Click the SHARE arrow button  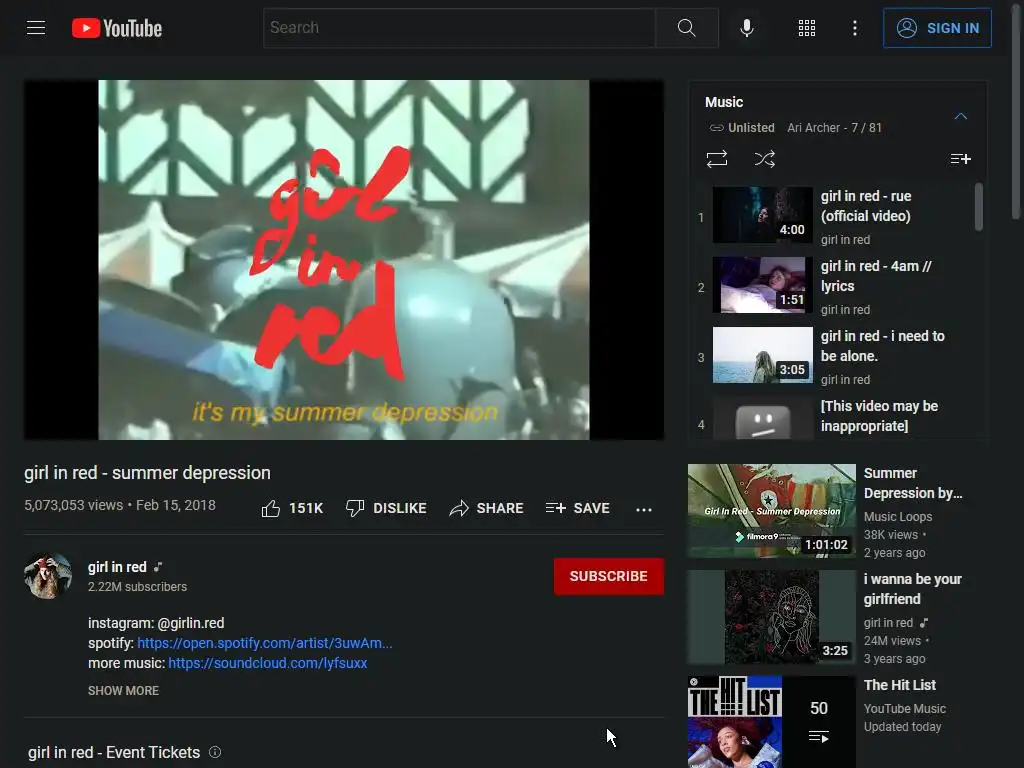(487, 508)
